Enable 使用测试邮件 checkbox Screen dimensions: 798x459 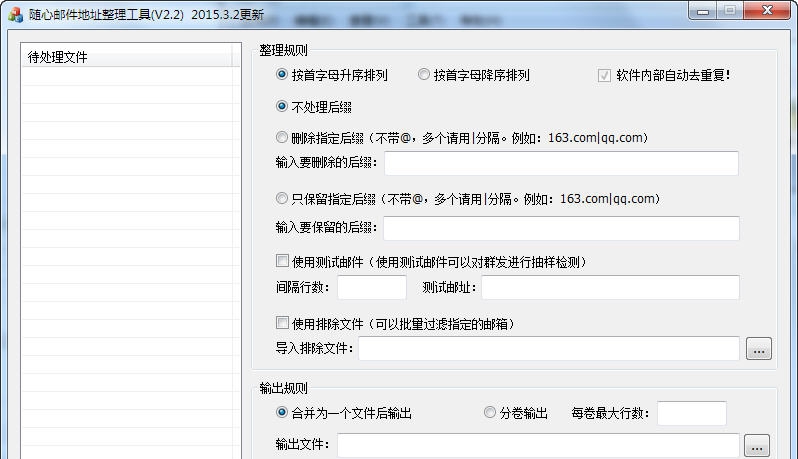click(282, 261)
